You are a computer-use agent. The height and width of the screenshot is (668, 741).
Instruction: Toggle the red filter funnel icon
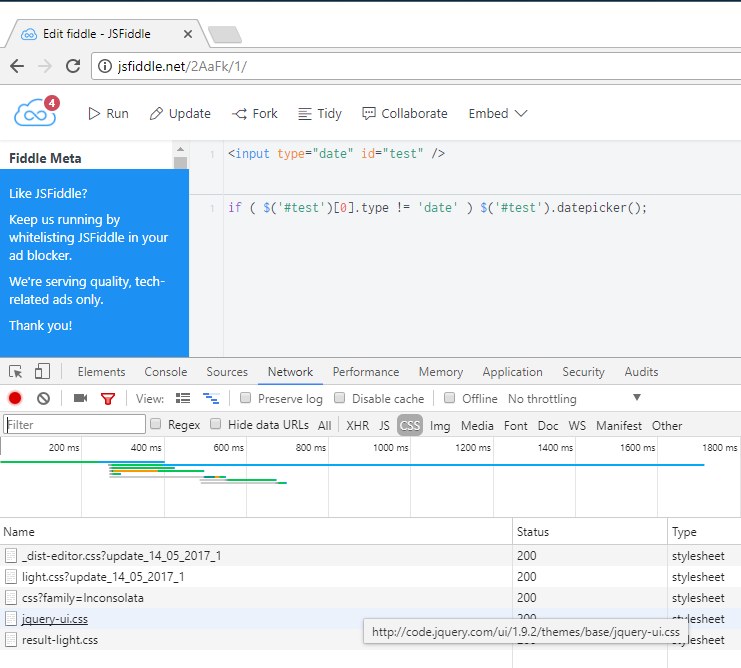click(x=108, y=399)
